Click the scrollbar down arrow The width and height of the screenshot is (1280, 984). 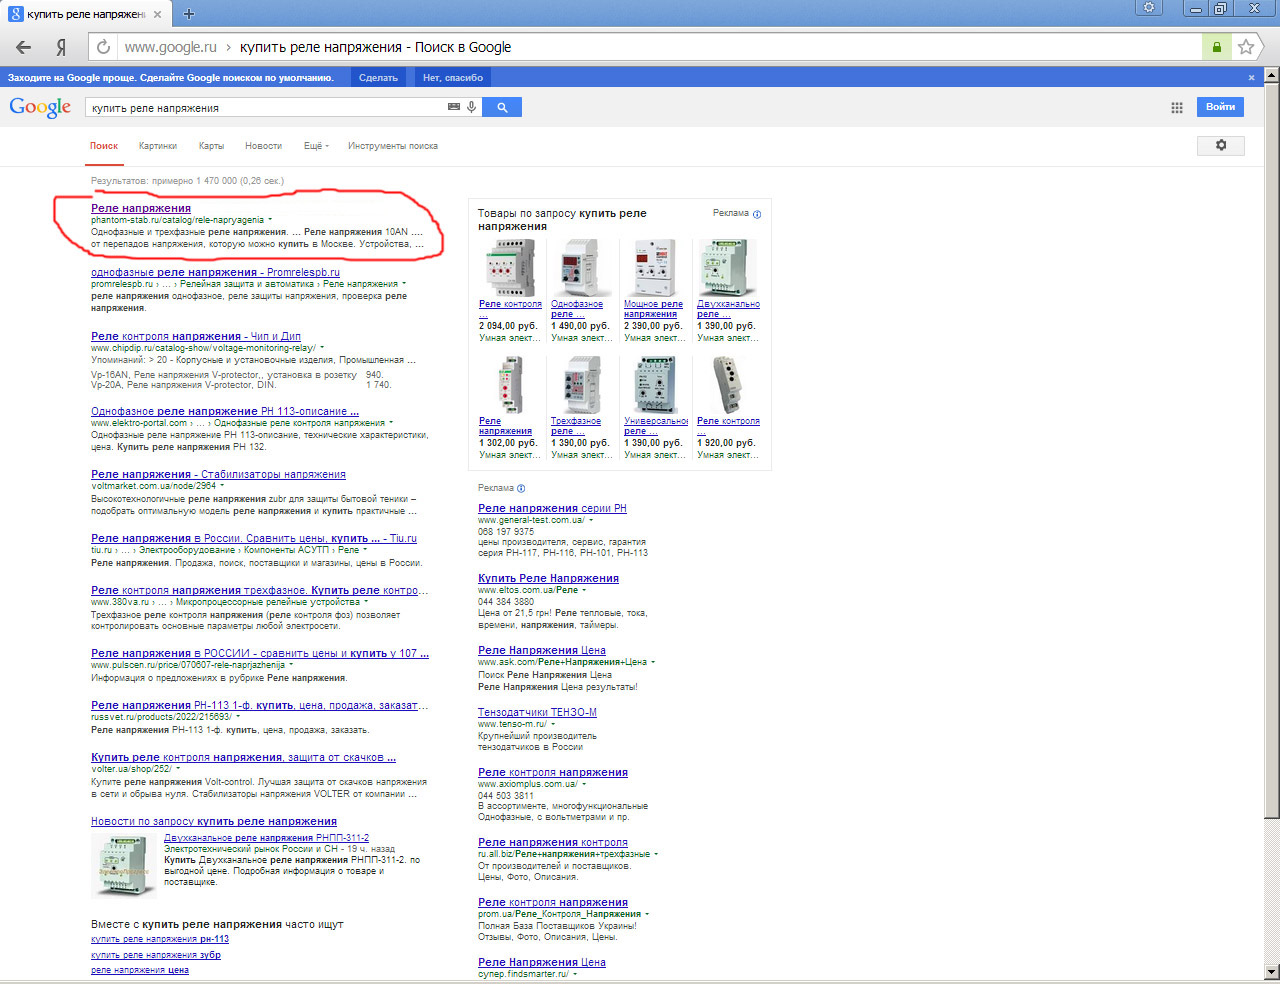pos(1272,972)
